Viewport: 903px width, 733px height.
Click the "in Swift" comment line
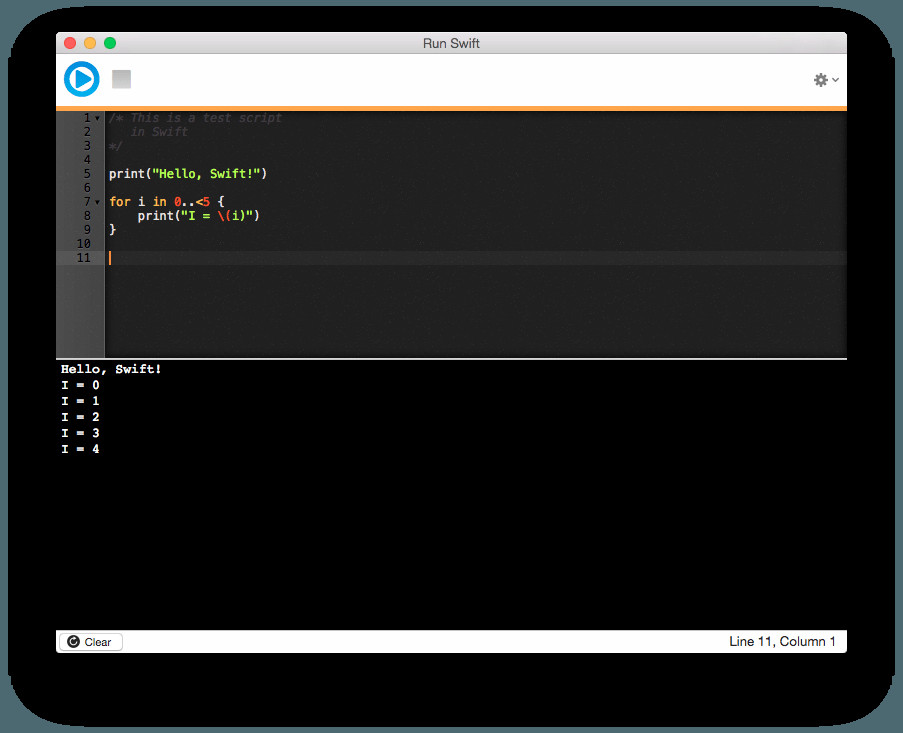(x=159, y=132)
